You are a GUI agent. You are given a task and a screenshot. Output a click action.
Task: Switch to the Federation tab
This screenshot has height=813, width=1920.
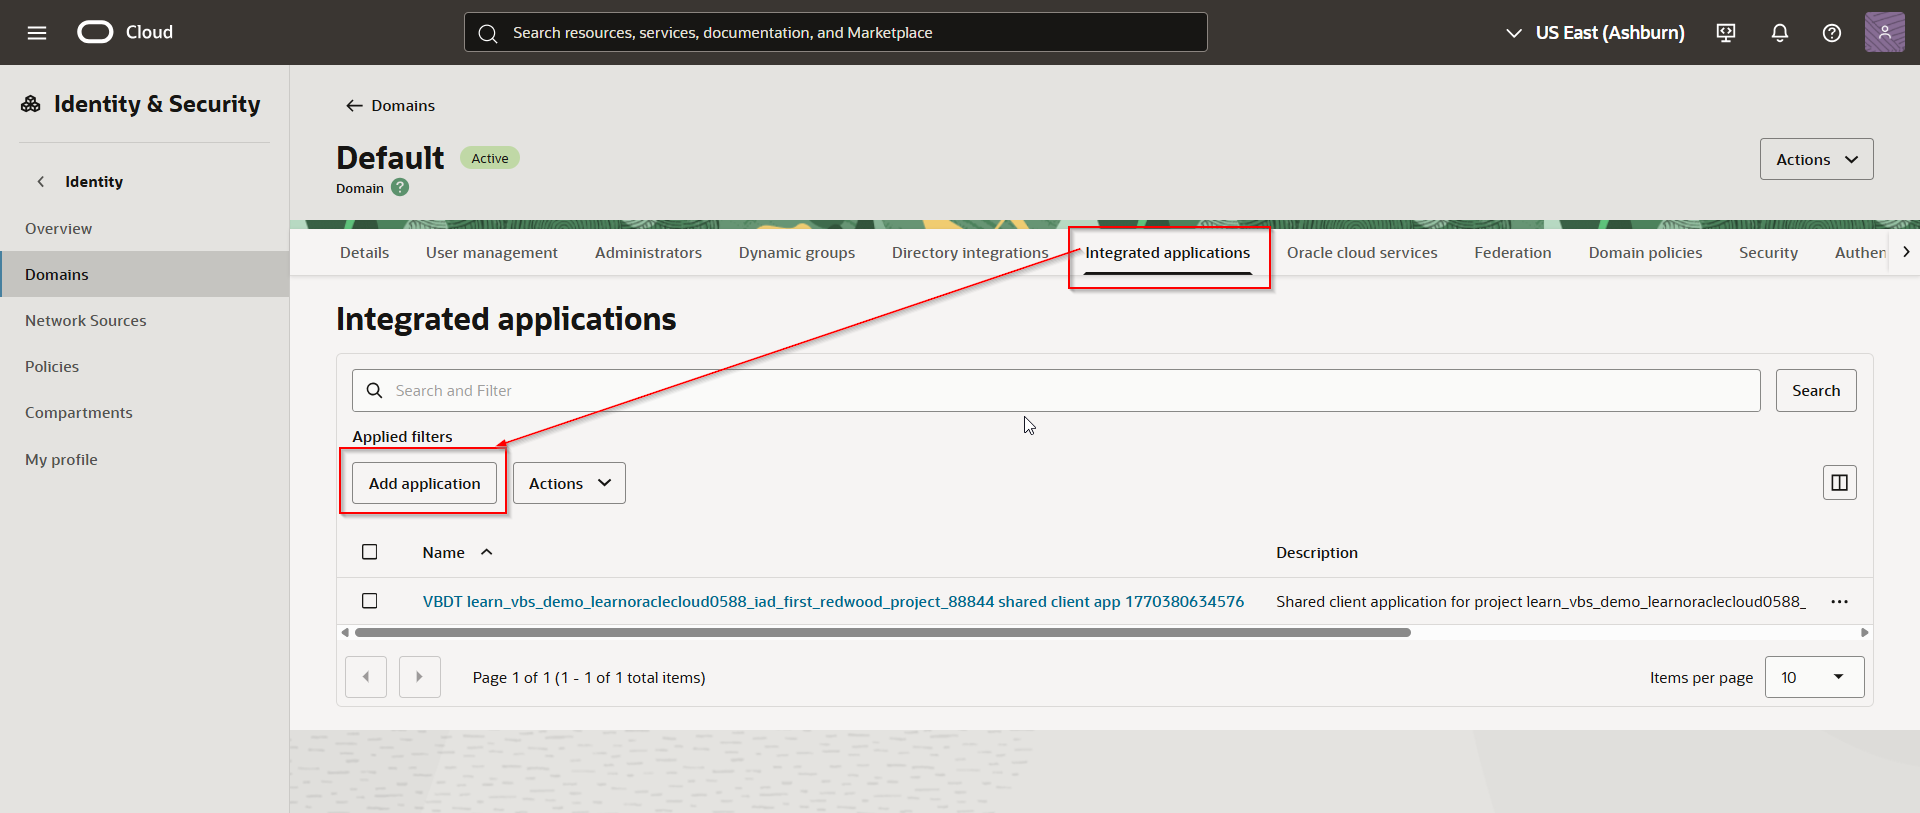tap(1512, 253)
